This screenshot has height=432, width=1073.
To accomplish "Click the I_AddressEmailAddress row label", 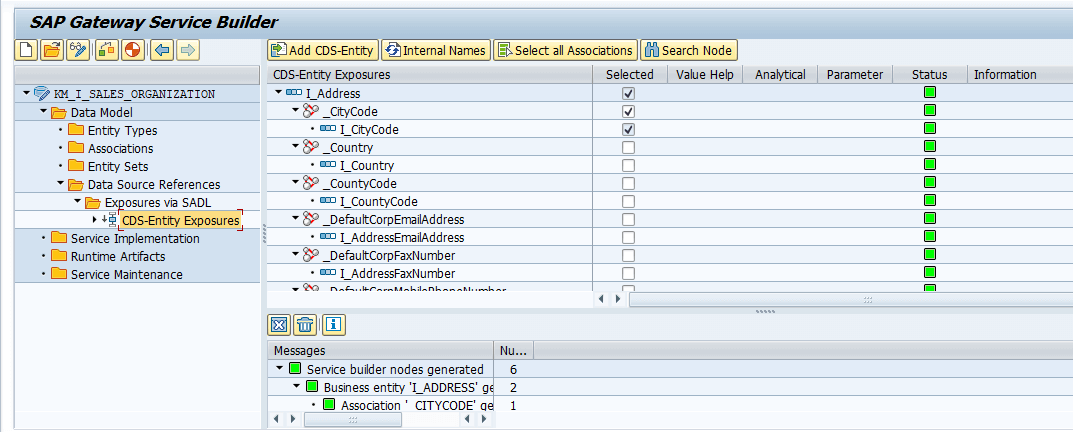I will (402, 238).
